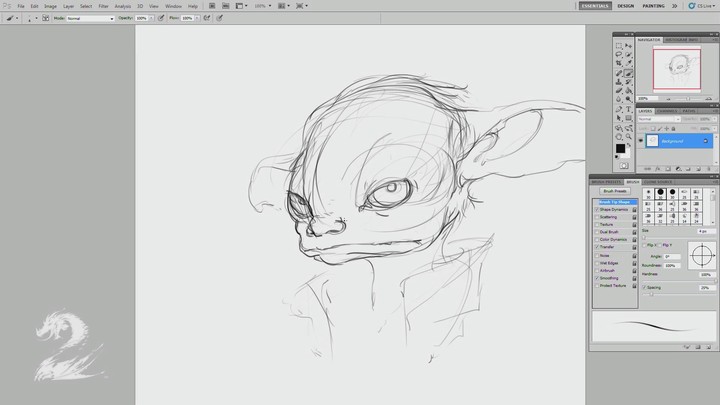Select the Paint Bucket tool
Image resolution: width=720 pixels, height=405 pixels.
629,90
